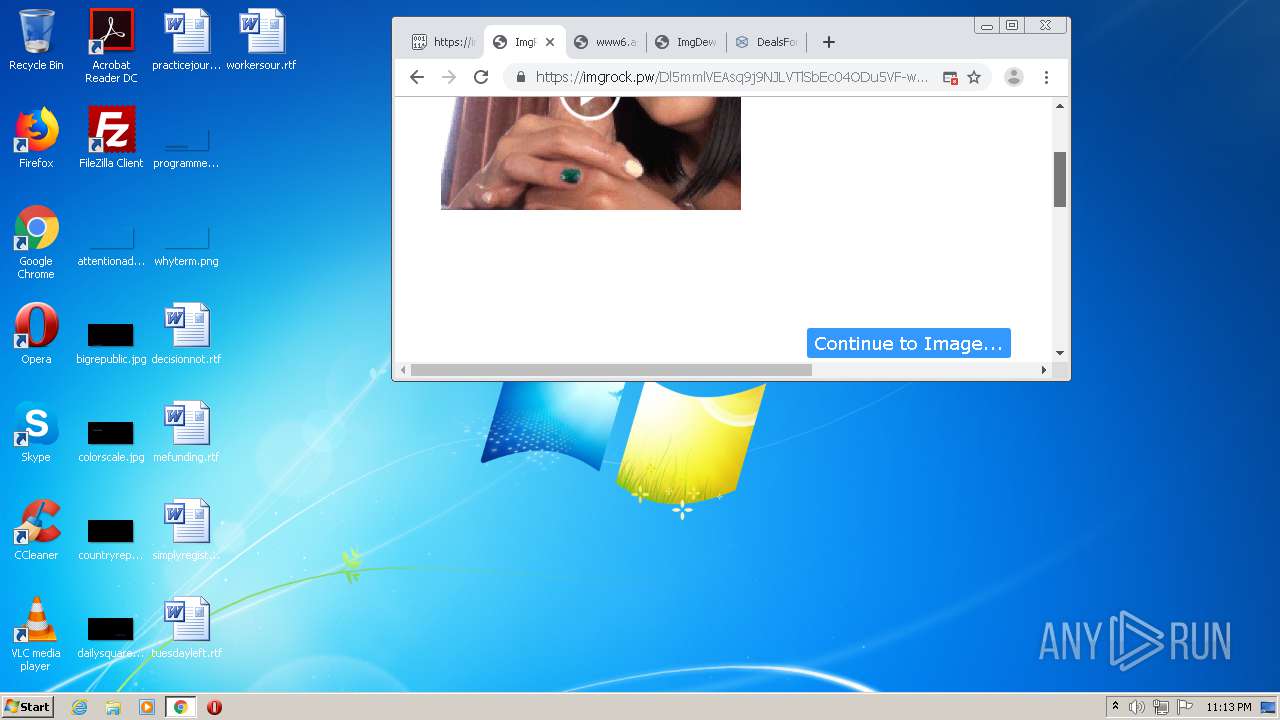
Task: Select dailysquare image file
Action: (111, 636)
